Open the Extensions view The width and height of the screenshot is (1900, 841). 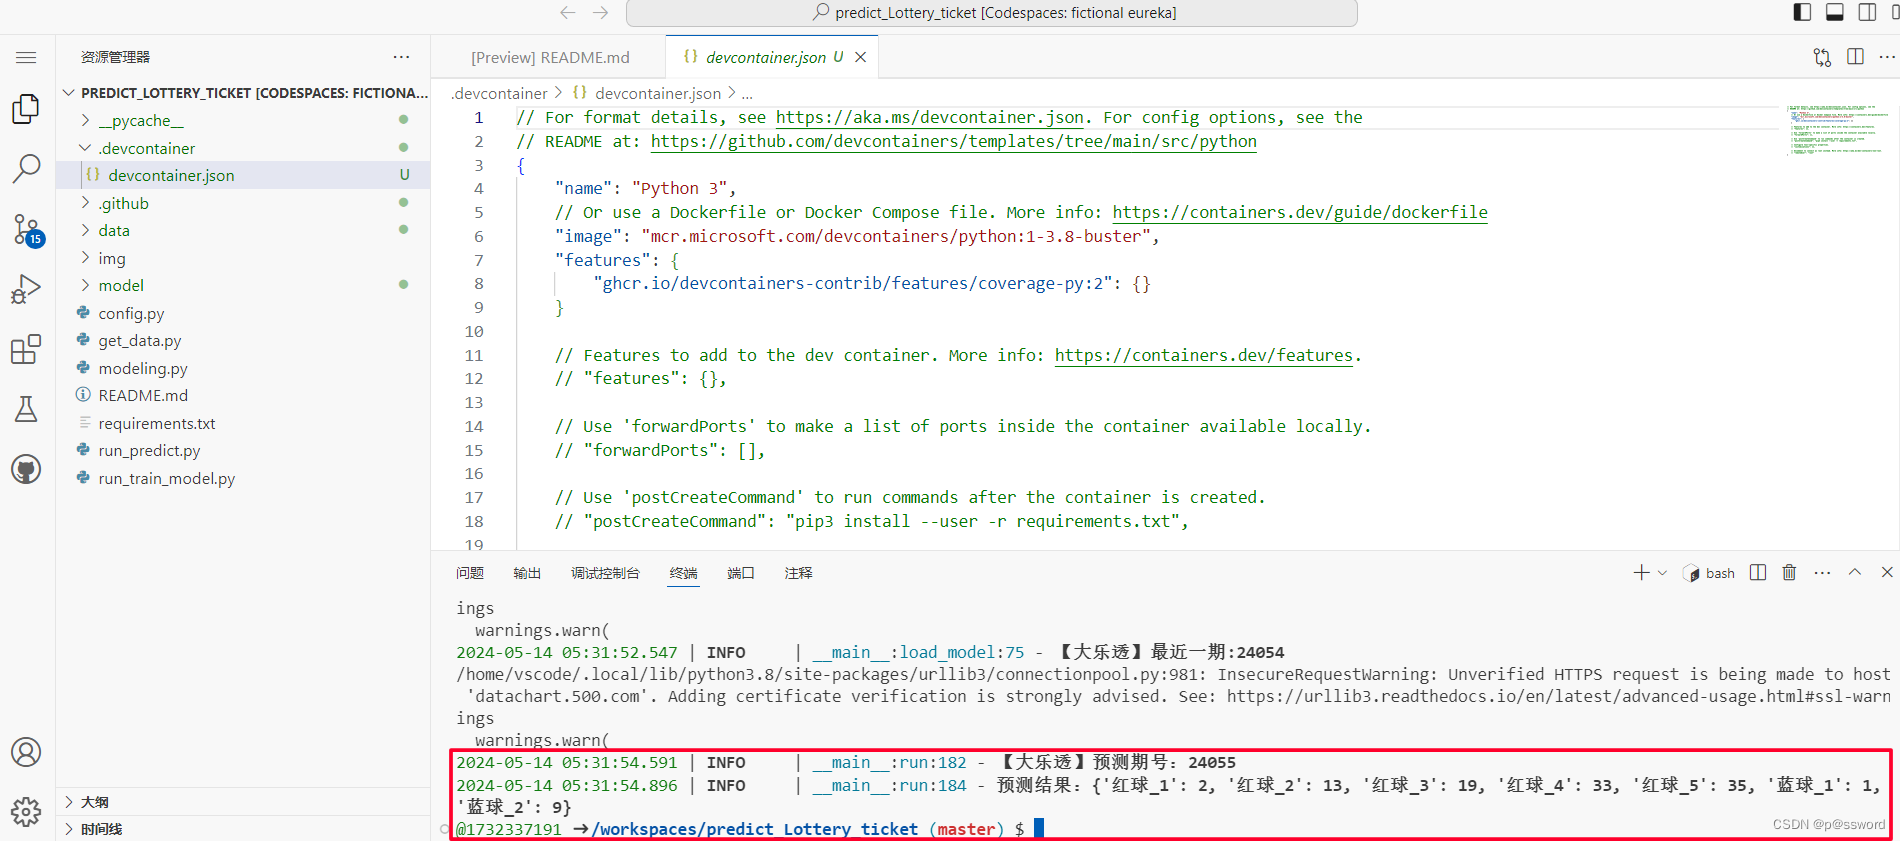tap(26, 350)
